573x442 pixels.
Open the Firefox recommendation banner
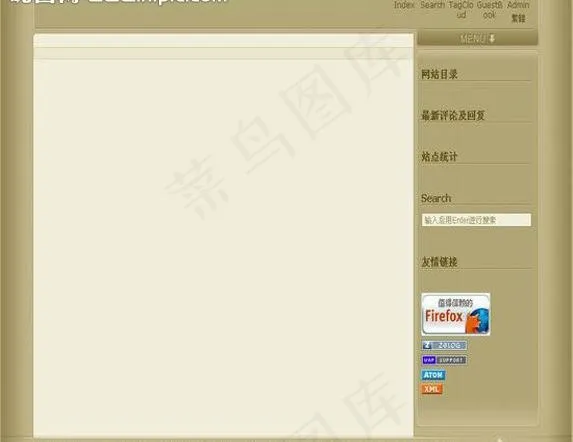pyautogui.click(x=456, y=314)
